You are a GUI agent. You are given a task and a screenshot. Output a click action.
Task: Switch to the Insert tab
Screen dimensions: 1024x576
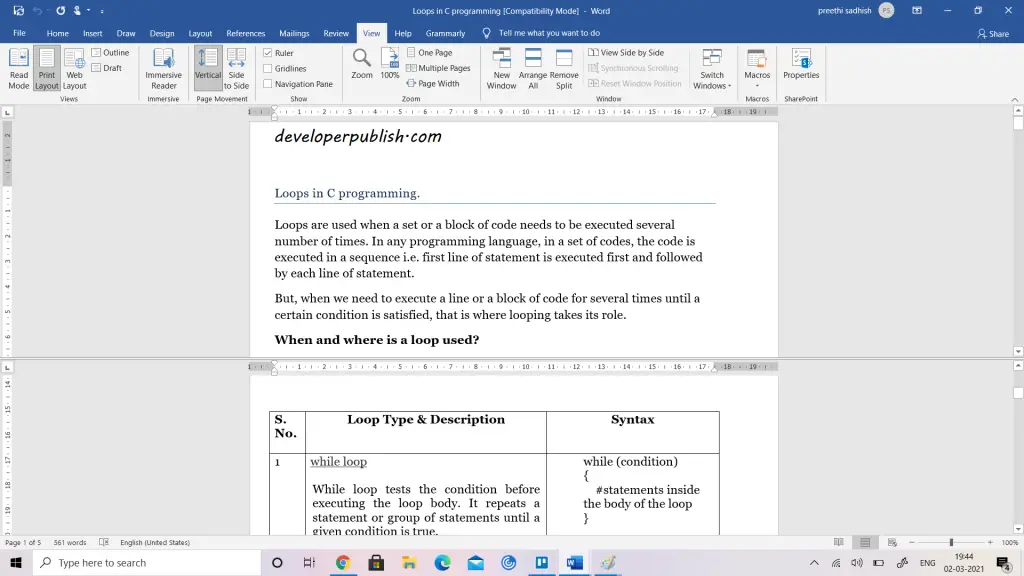click(x=93, y=33)
